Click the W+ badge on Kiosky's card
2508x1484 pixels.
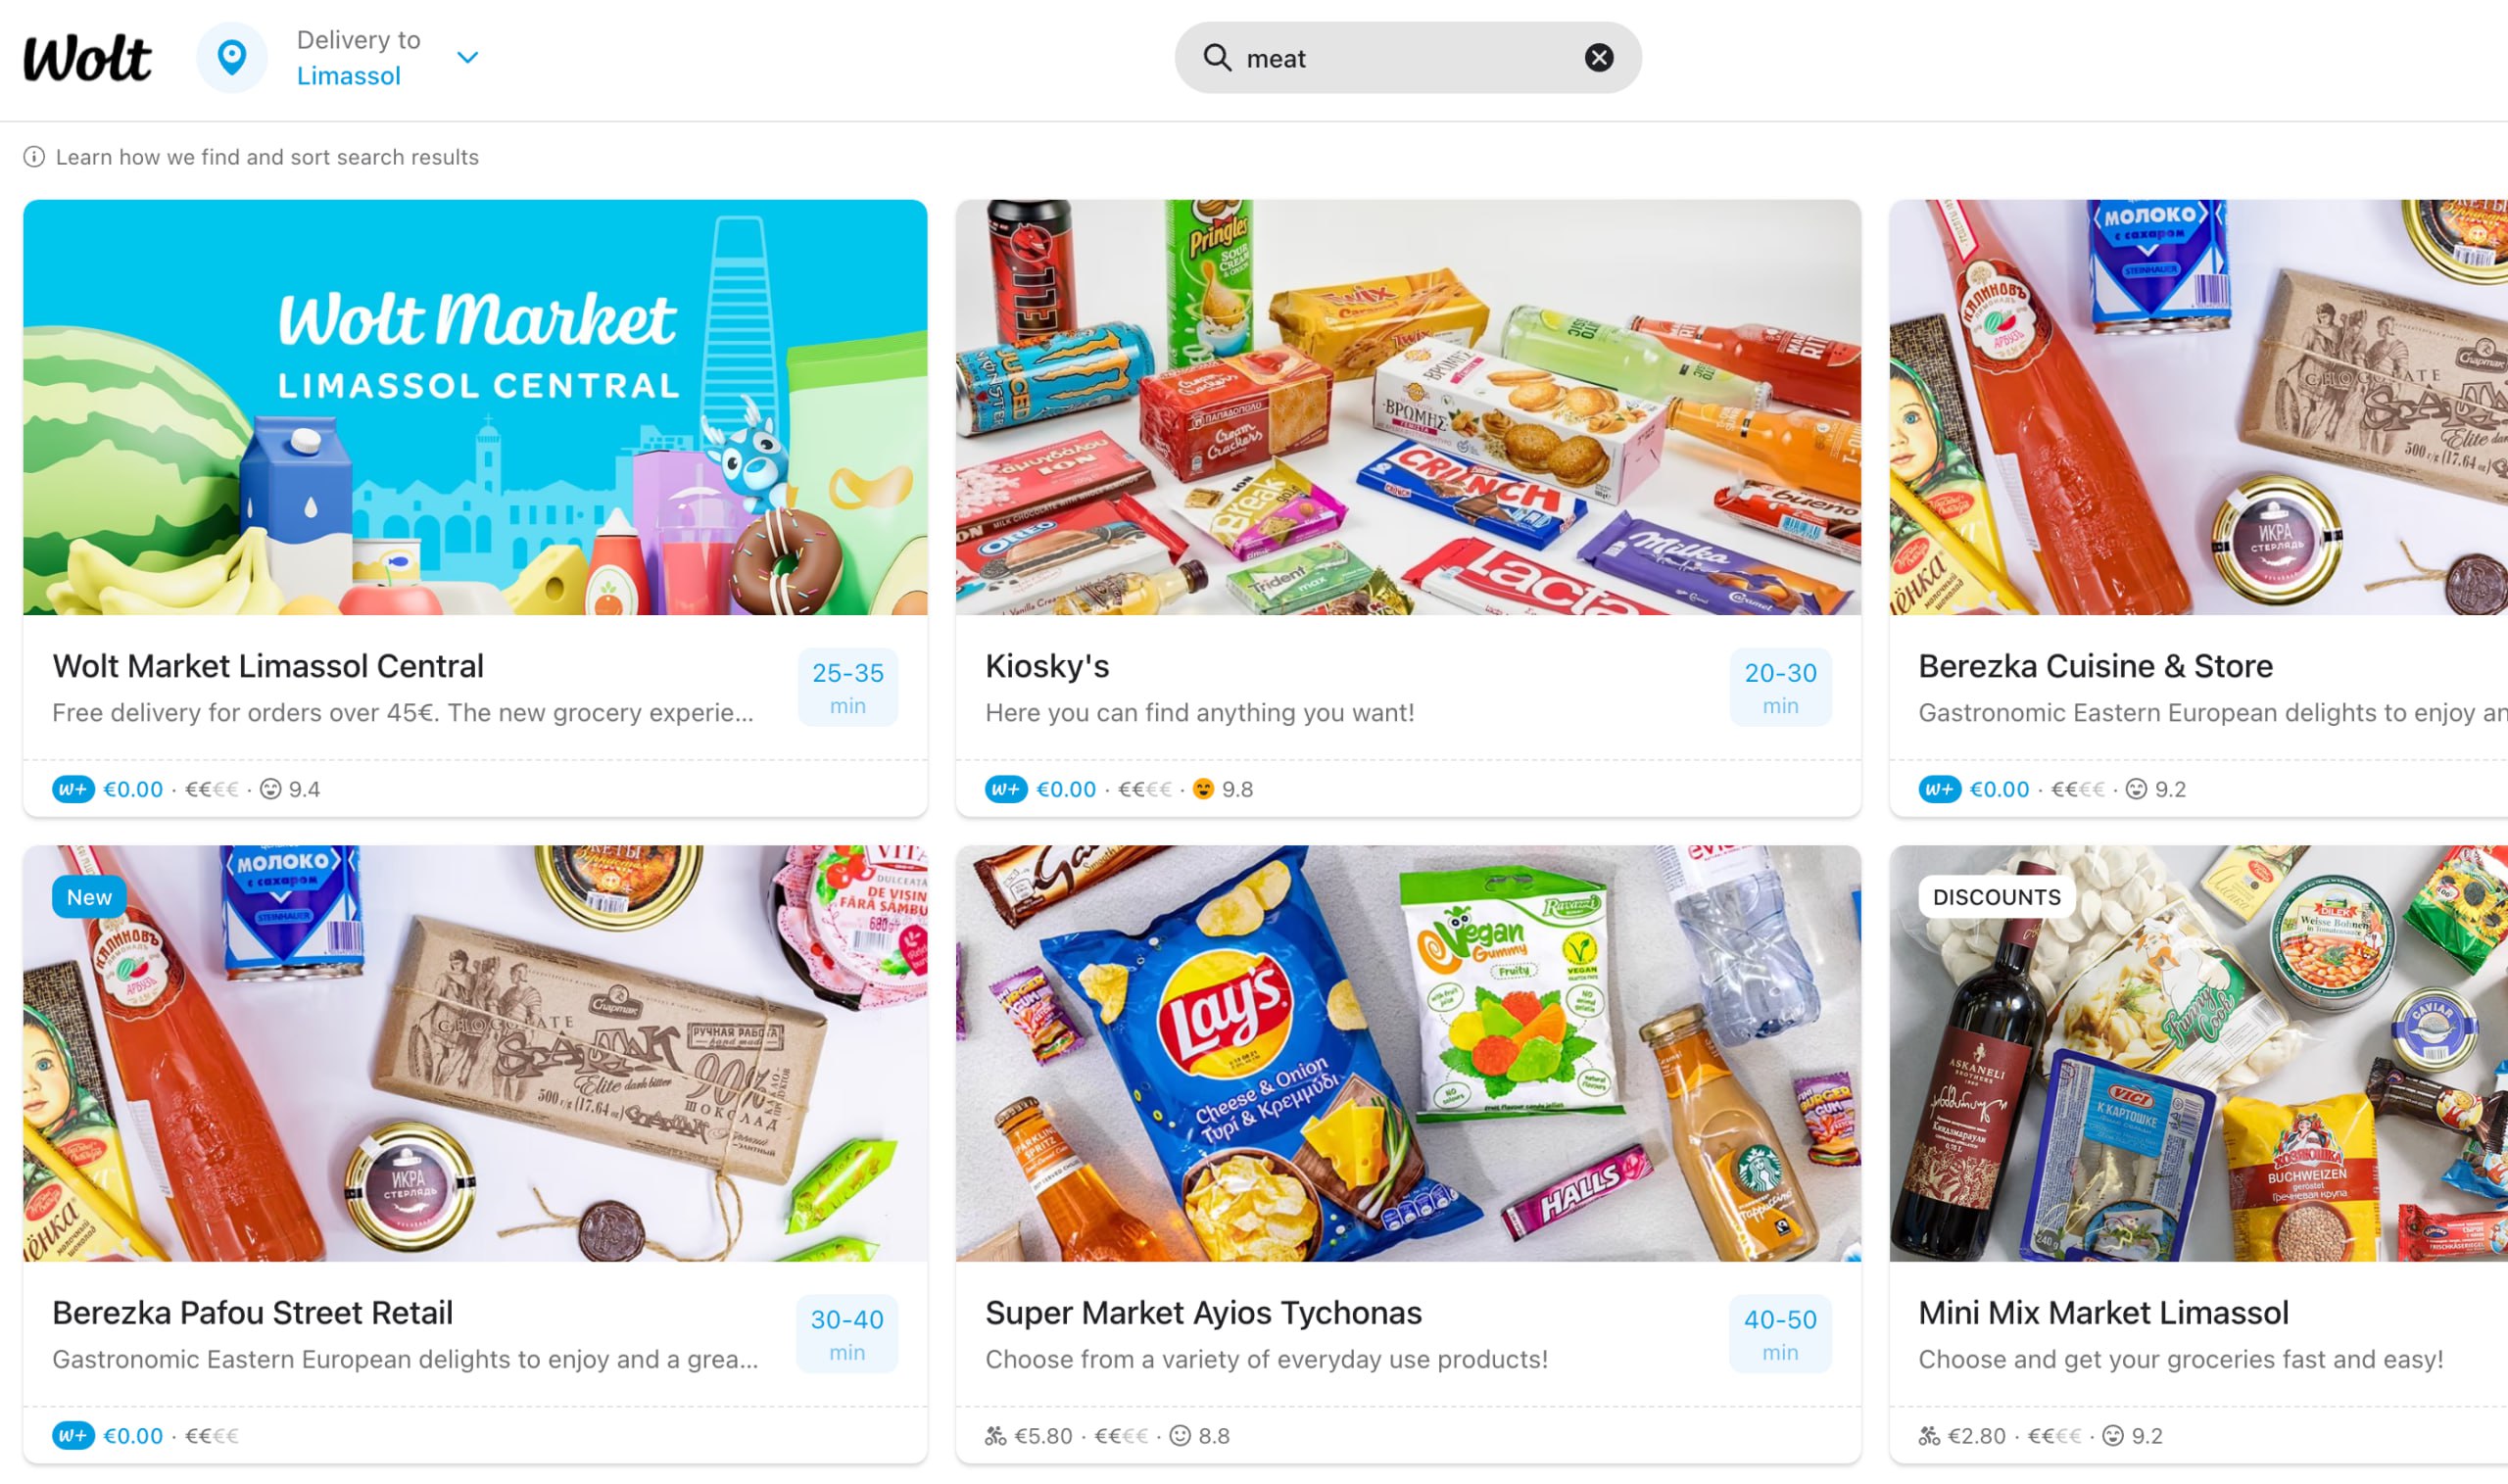point(1006,789)
